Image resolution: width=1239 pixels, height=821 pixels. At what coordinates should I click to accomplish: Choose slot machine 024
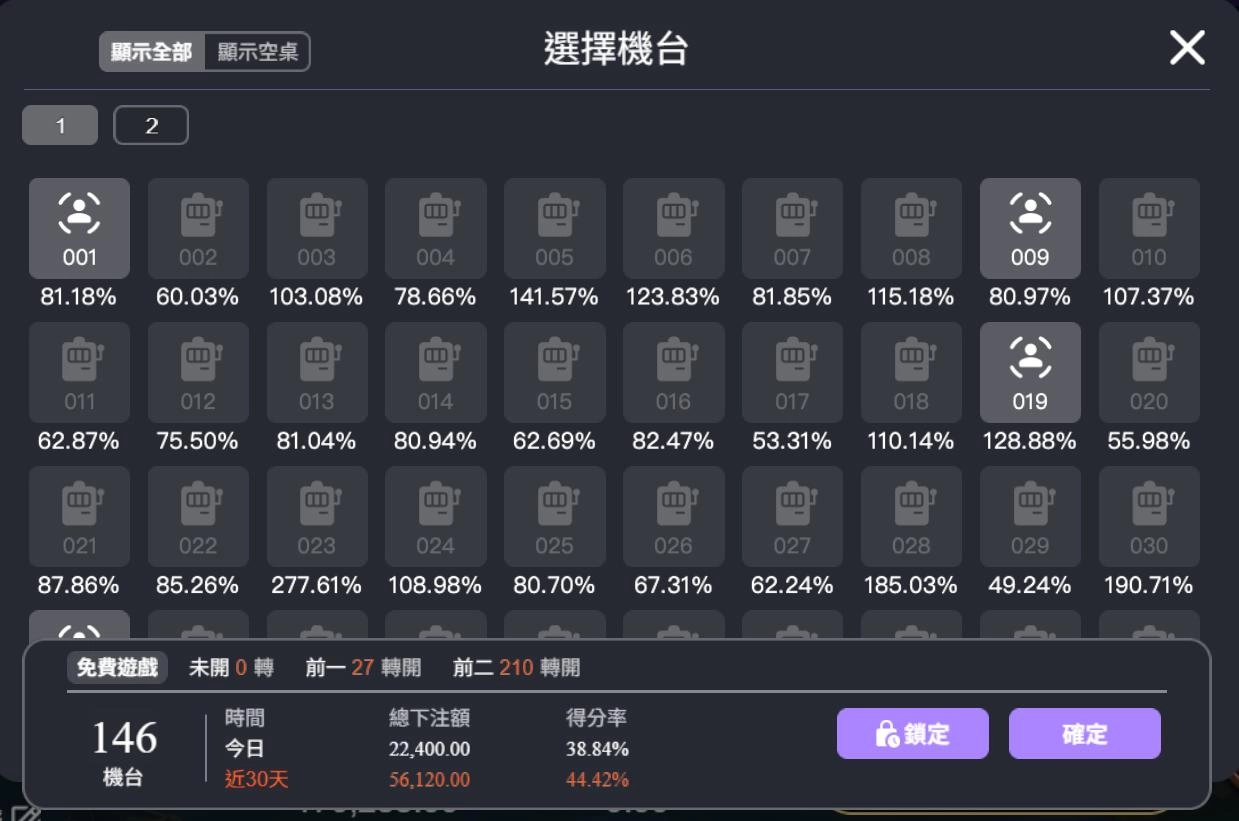(x=436, y=516)
